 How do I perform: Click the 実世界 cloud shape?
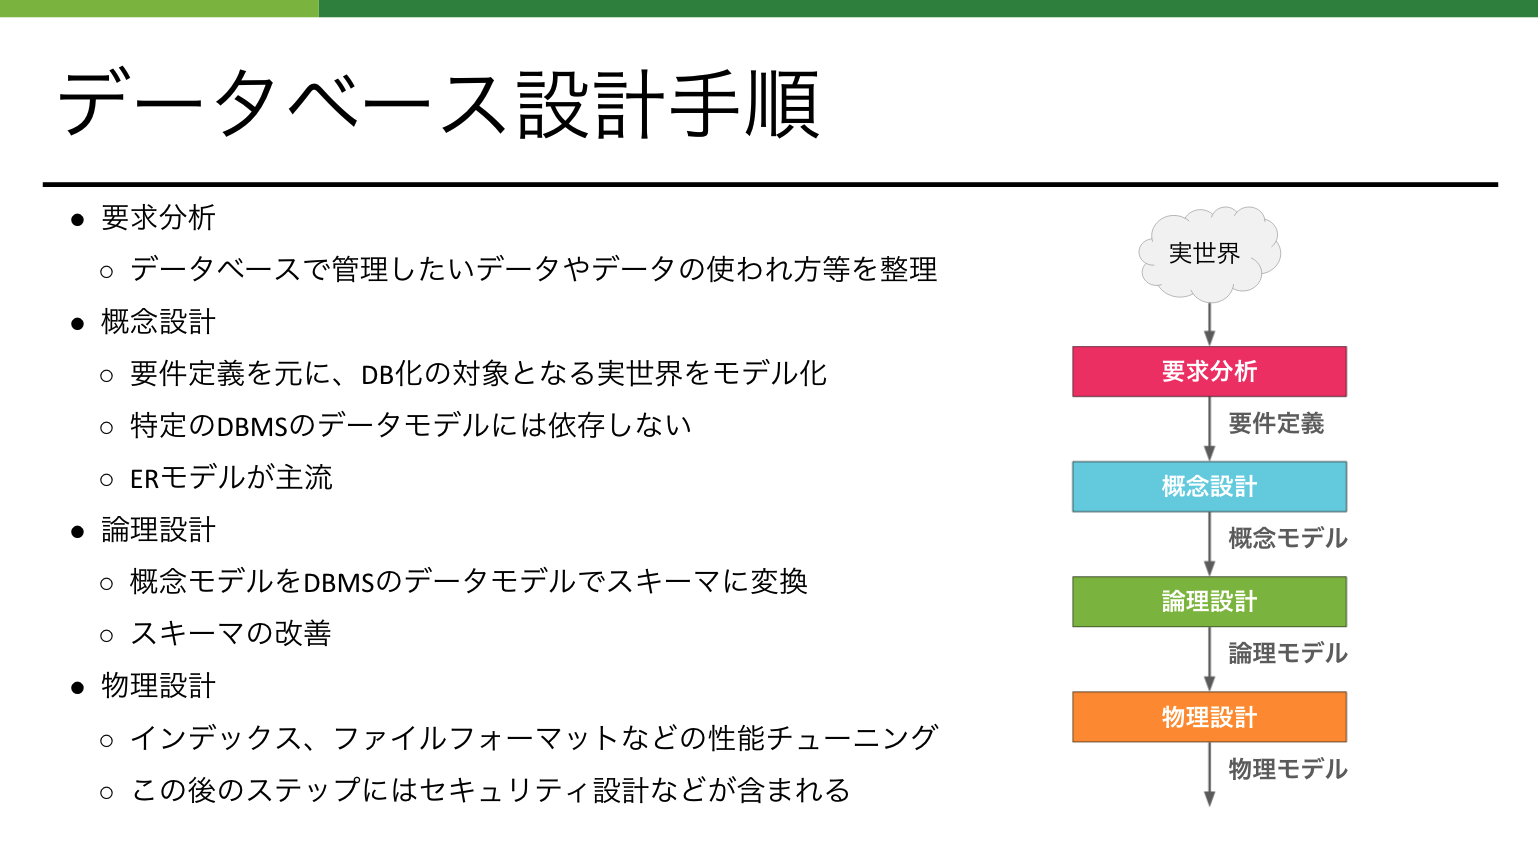coord(1209,254)
